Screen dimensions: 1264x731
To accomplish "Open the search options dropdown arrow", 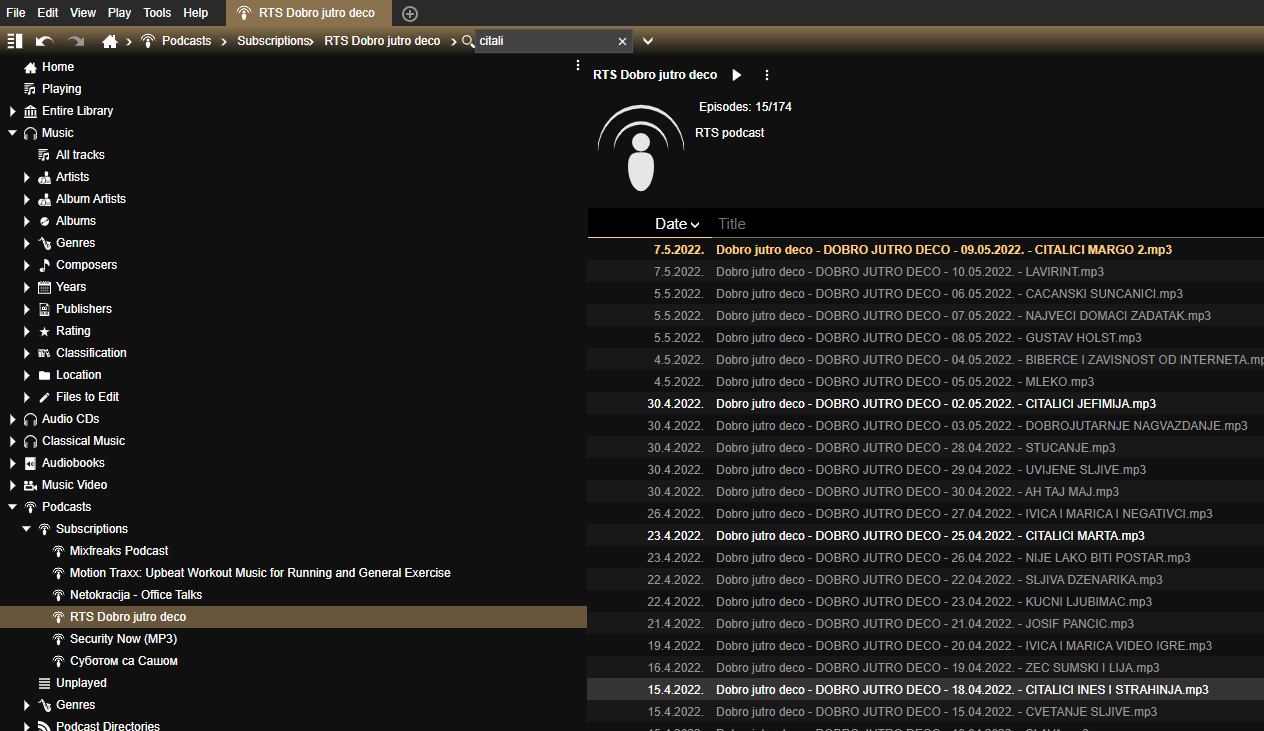I will 648,41.
